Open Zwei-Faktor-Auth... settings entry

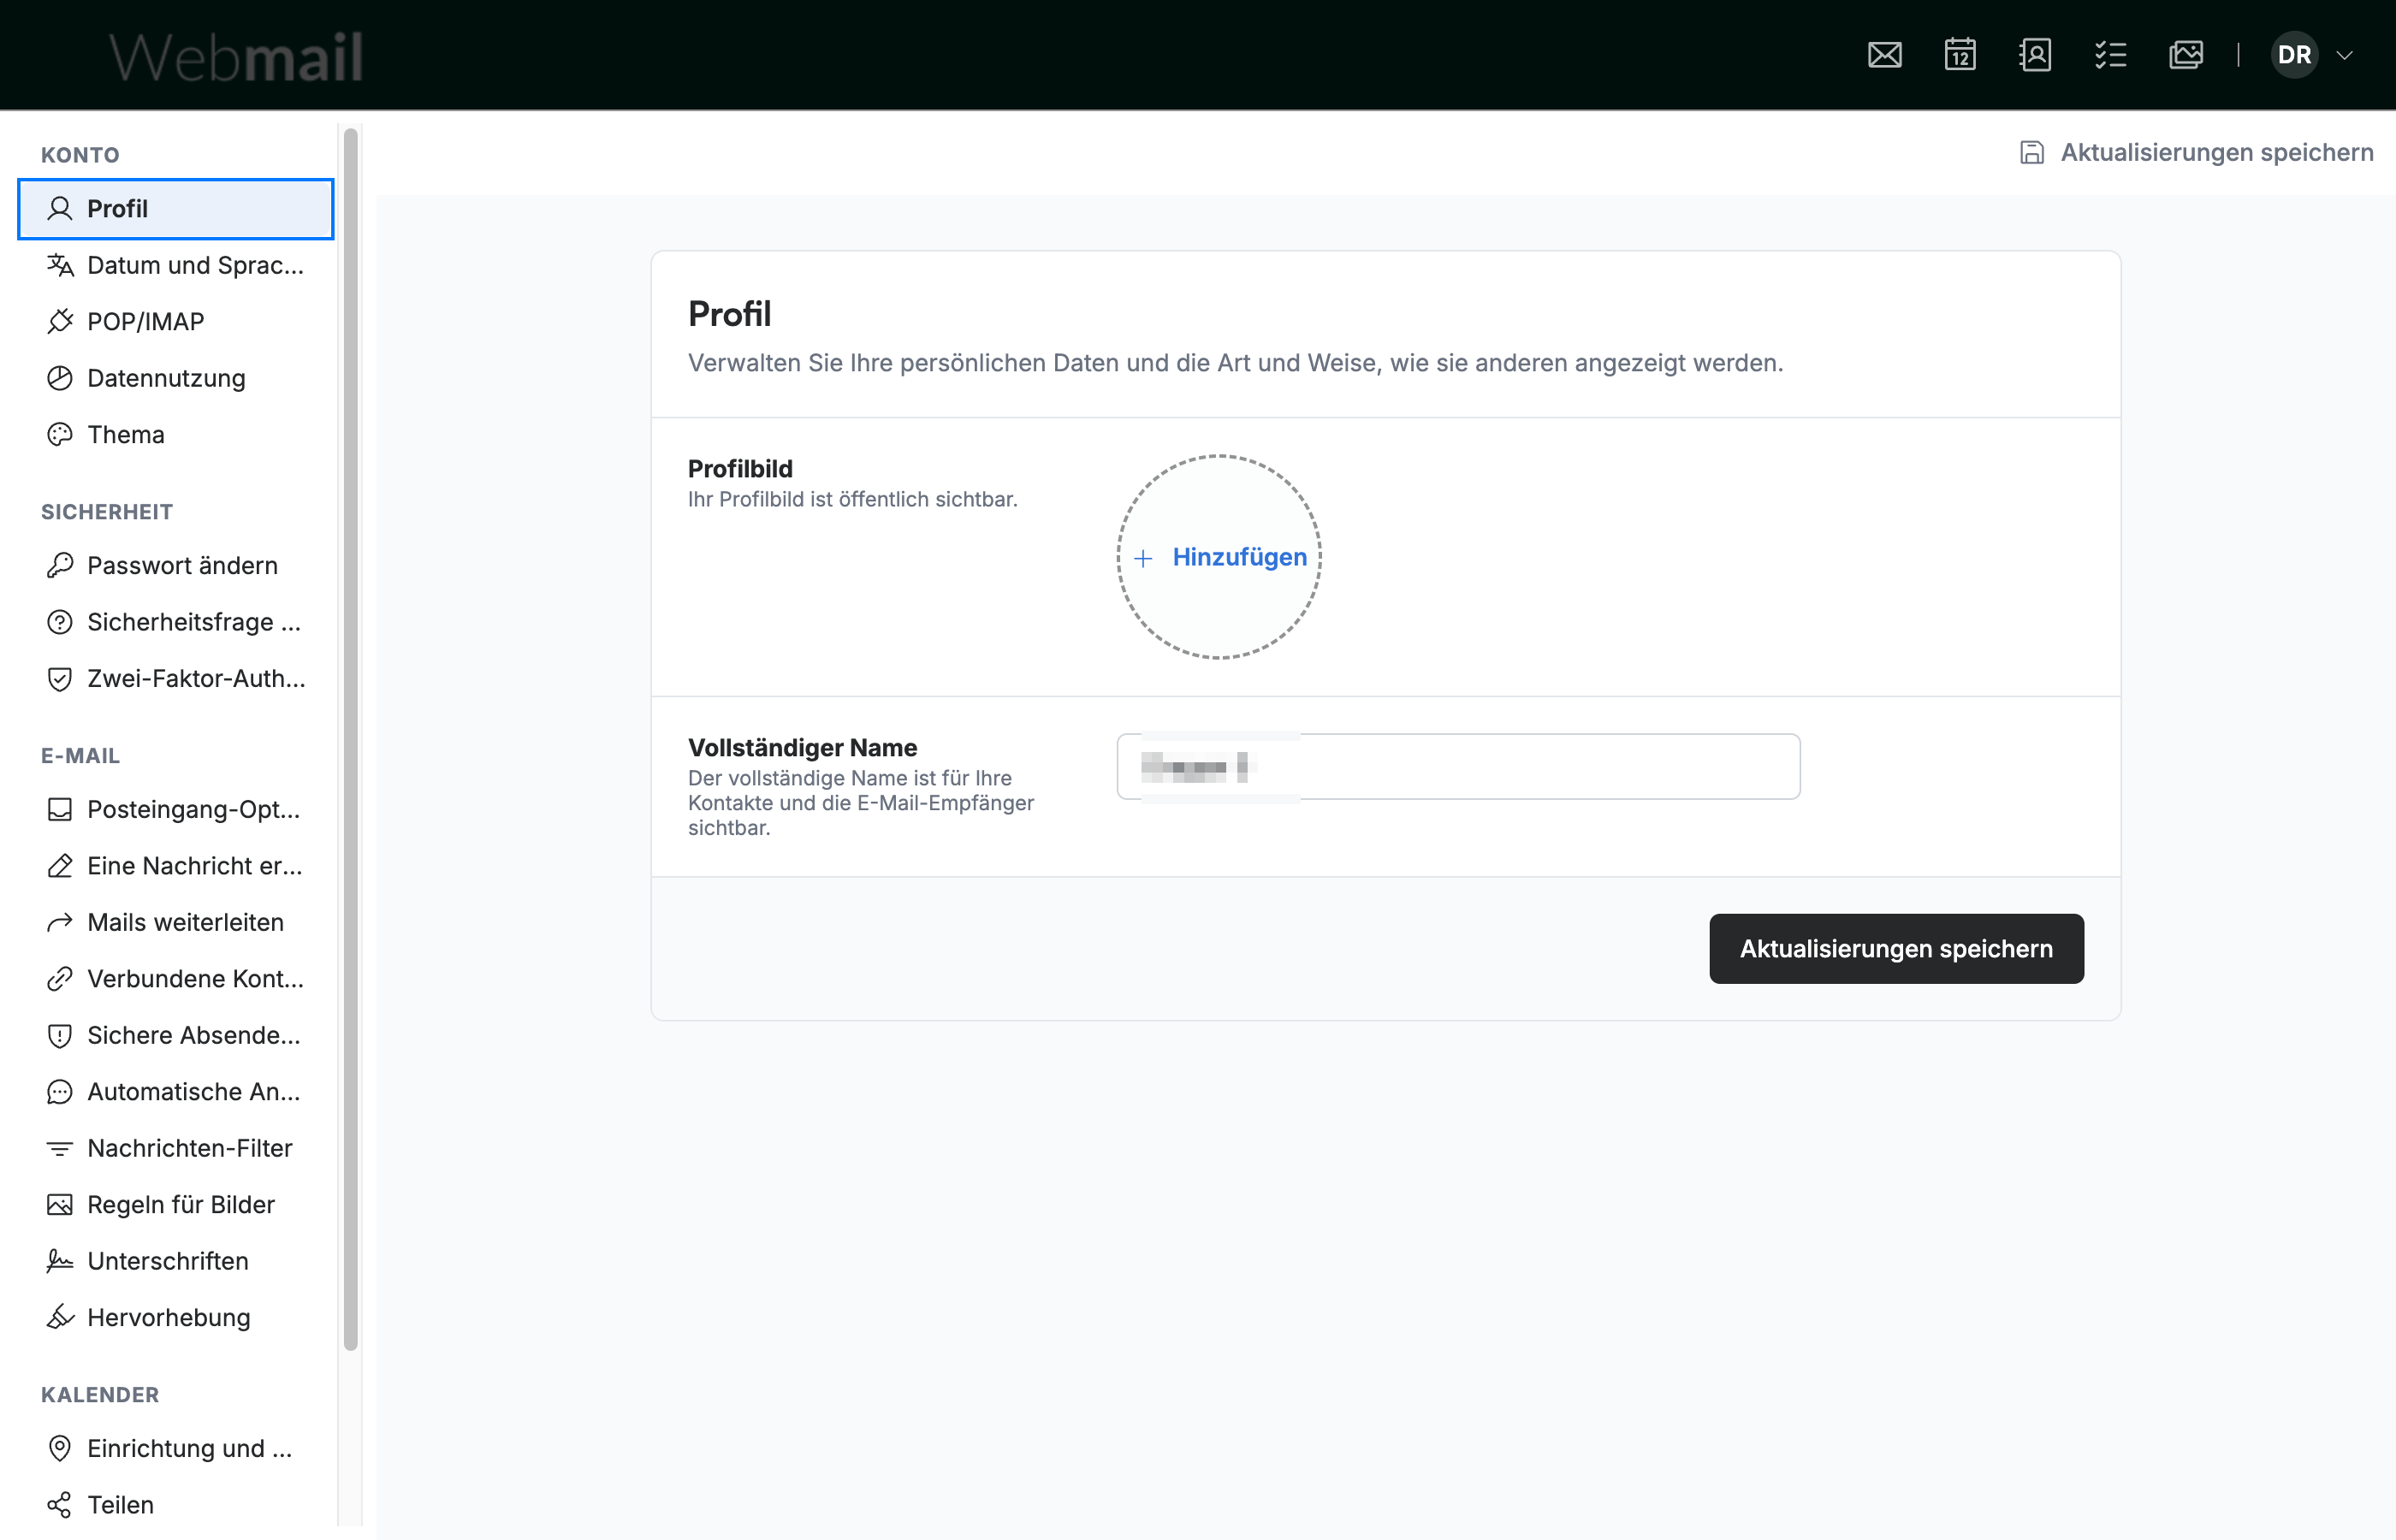pyautogui.click(x=176, y=678)
